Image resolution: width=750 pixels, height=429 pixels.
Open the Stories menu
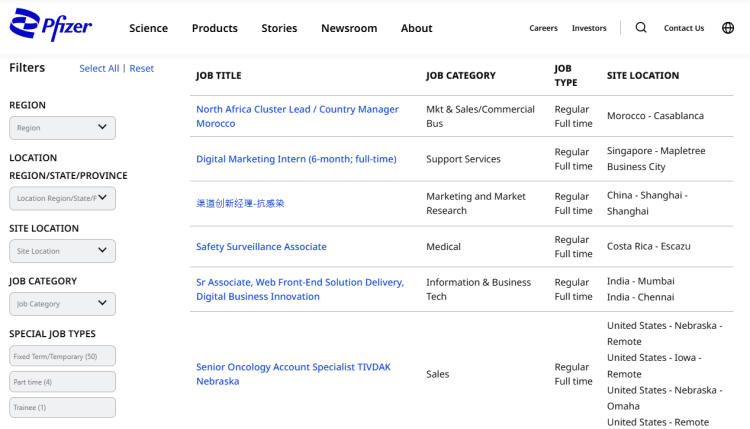click(x=279, y=28)
